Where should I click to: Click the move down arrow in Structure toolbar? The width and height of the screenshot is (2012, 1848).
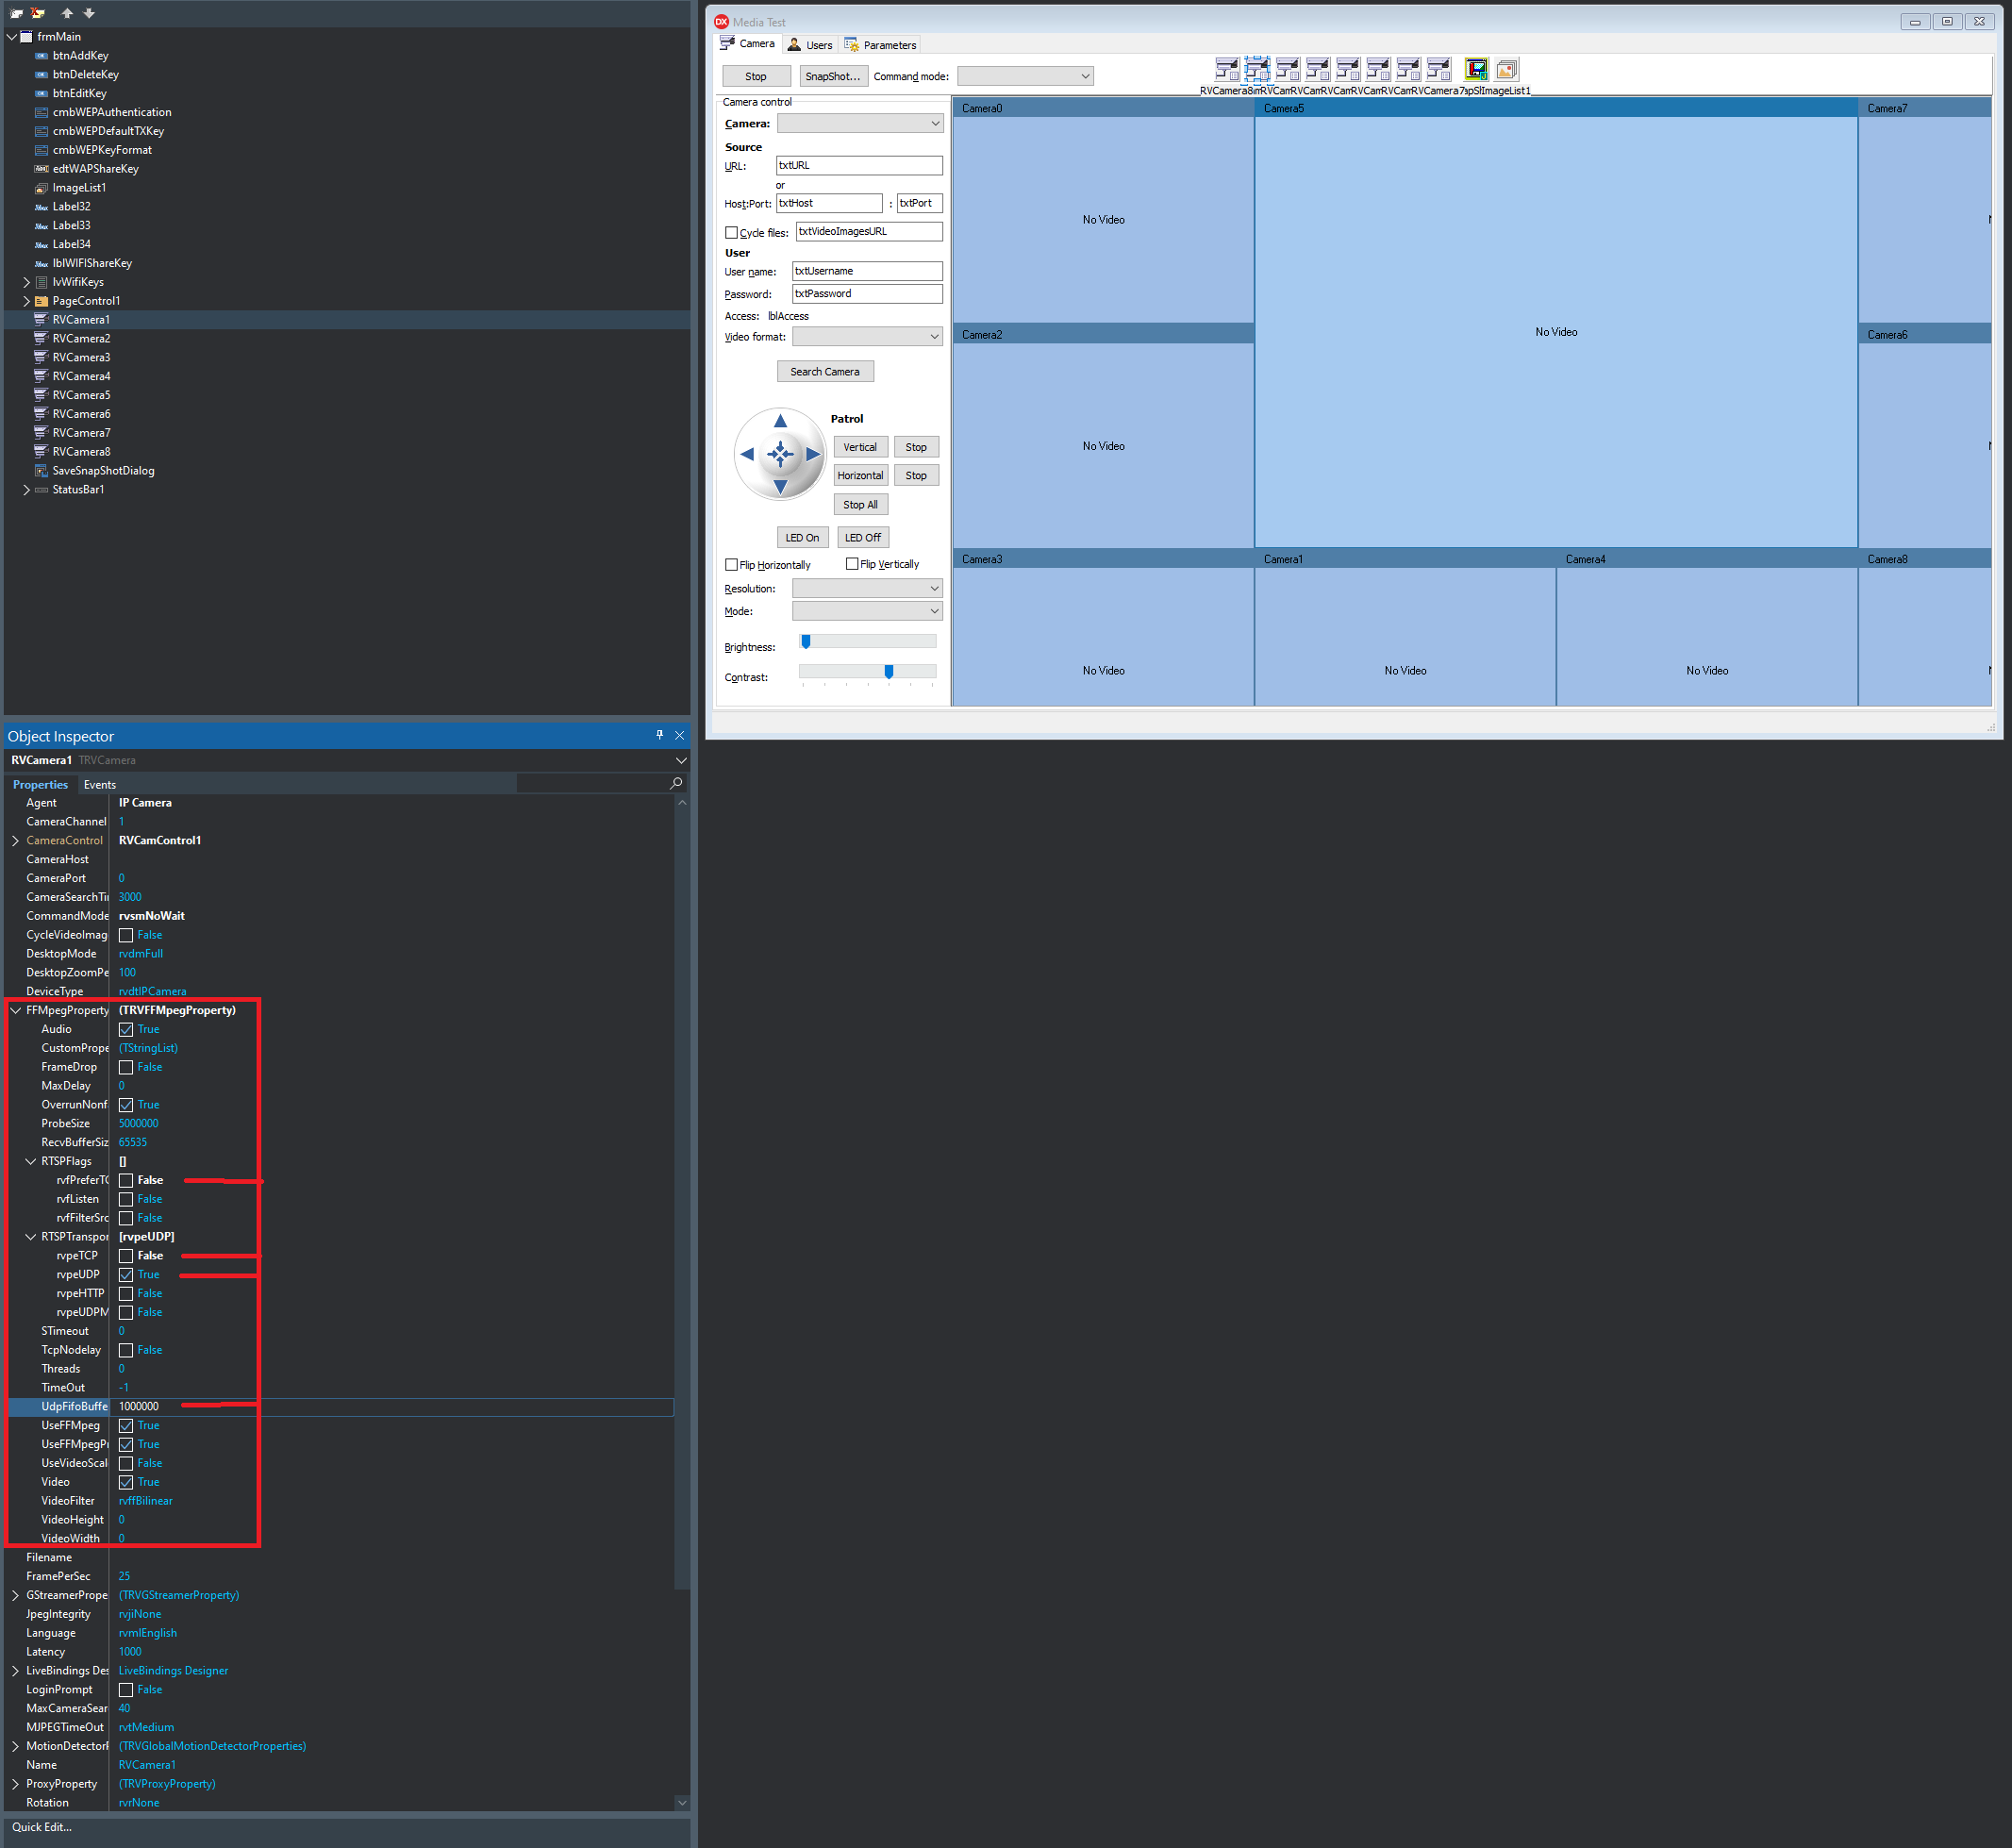tap(89, 13)
